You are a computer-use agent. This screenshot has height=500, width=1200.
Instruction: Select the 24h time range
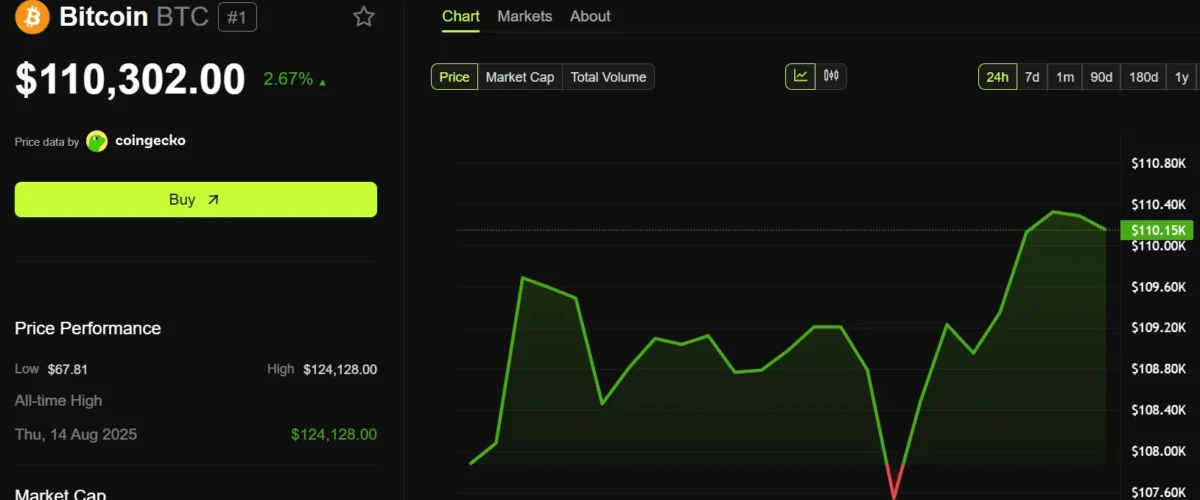point(997,77)
